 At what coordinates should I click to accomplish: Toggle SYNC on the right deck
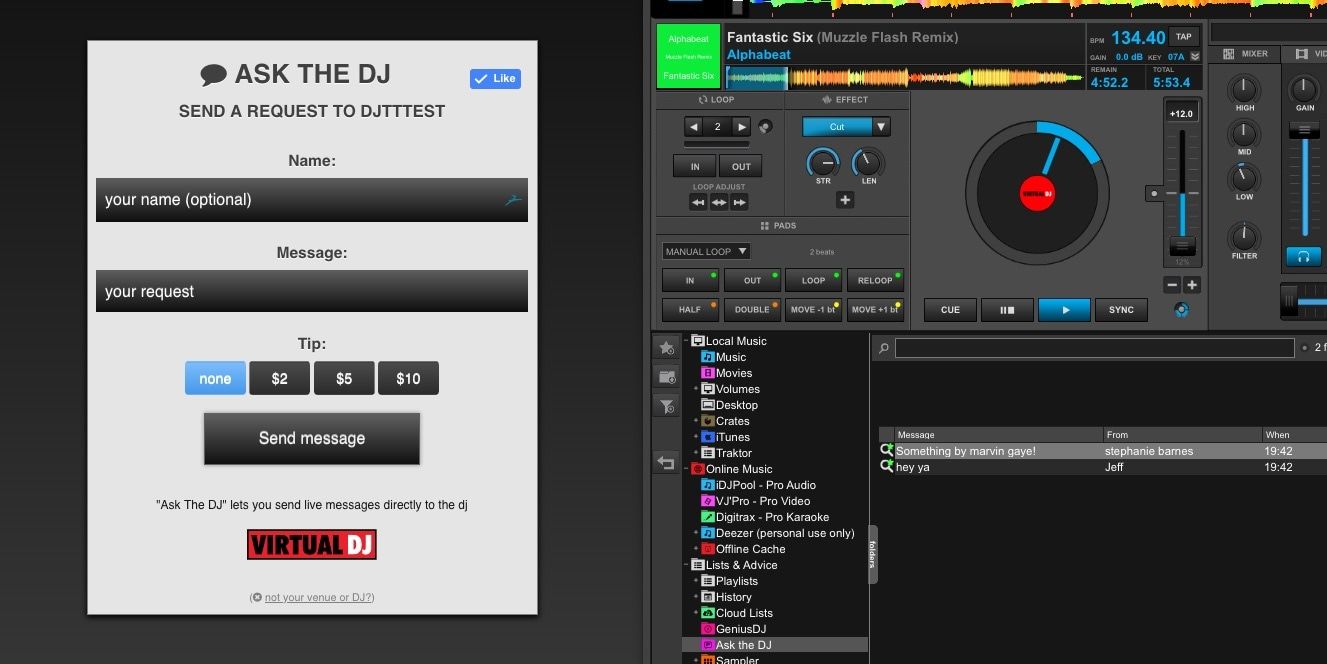click(x=1120, y=310)
